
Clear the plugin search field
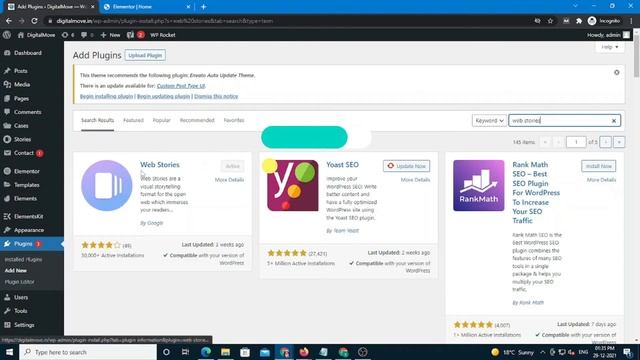[x=613, y=121]
